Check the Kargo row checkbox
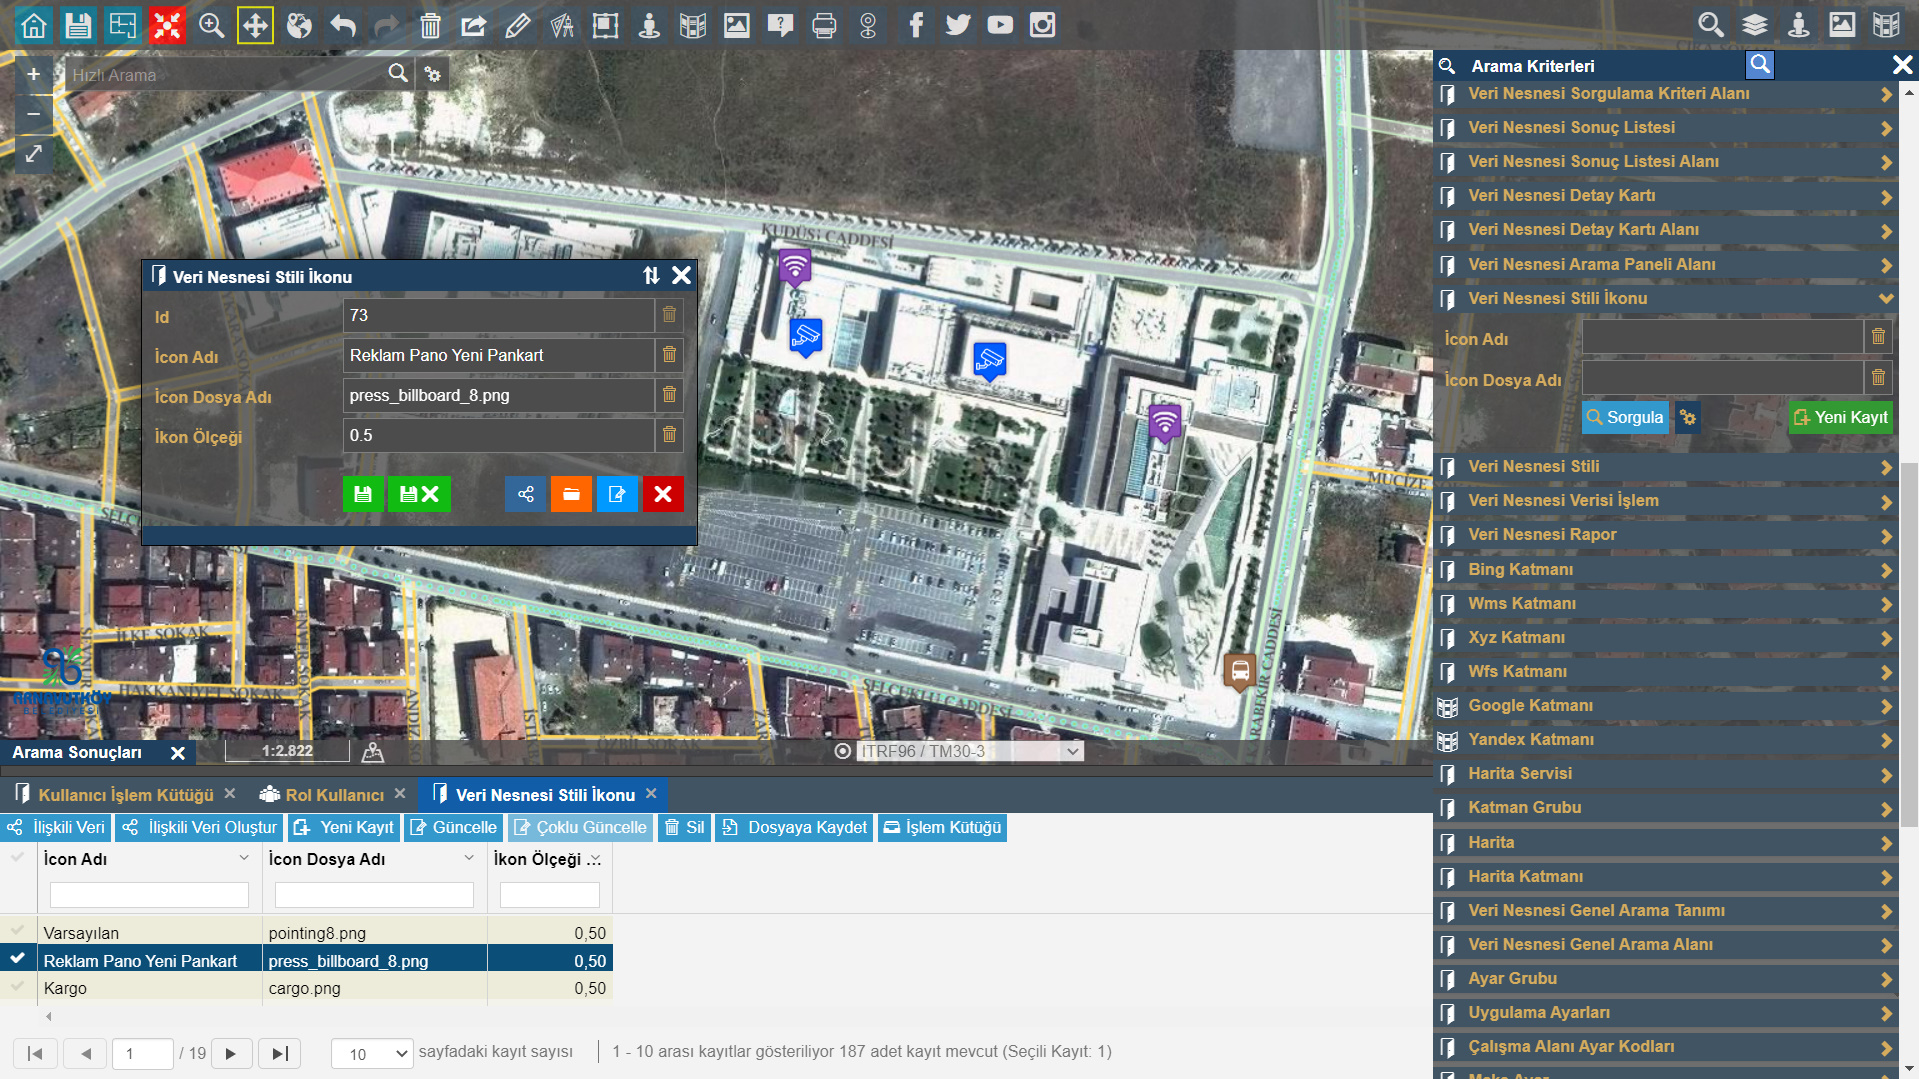Image resolution: width=1919 pixels, height=1079 pixels. click(18, 987)
